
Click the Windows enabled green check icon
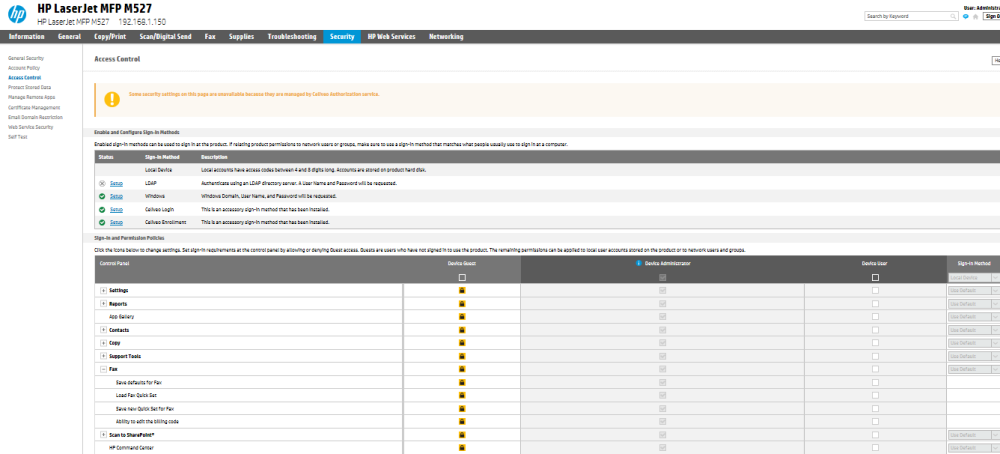coord(102,196)
